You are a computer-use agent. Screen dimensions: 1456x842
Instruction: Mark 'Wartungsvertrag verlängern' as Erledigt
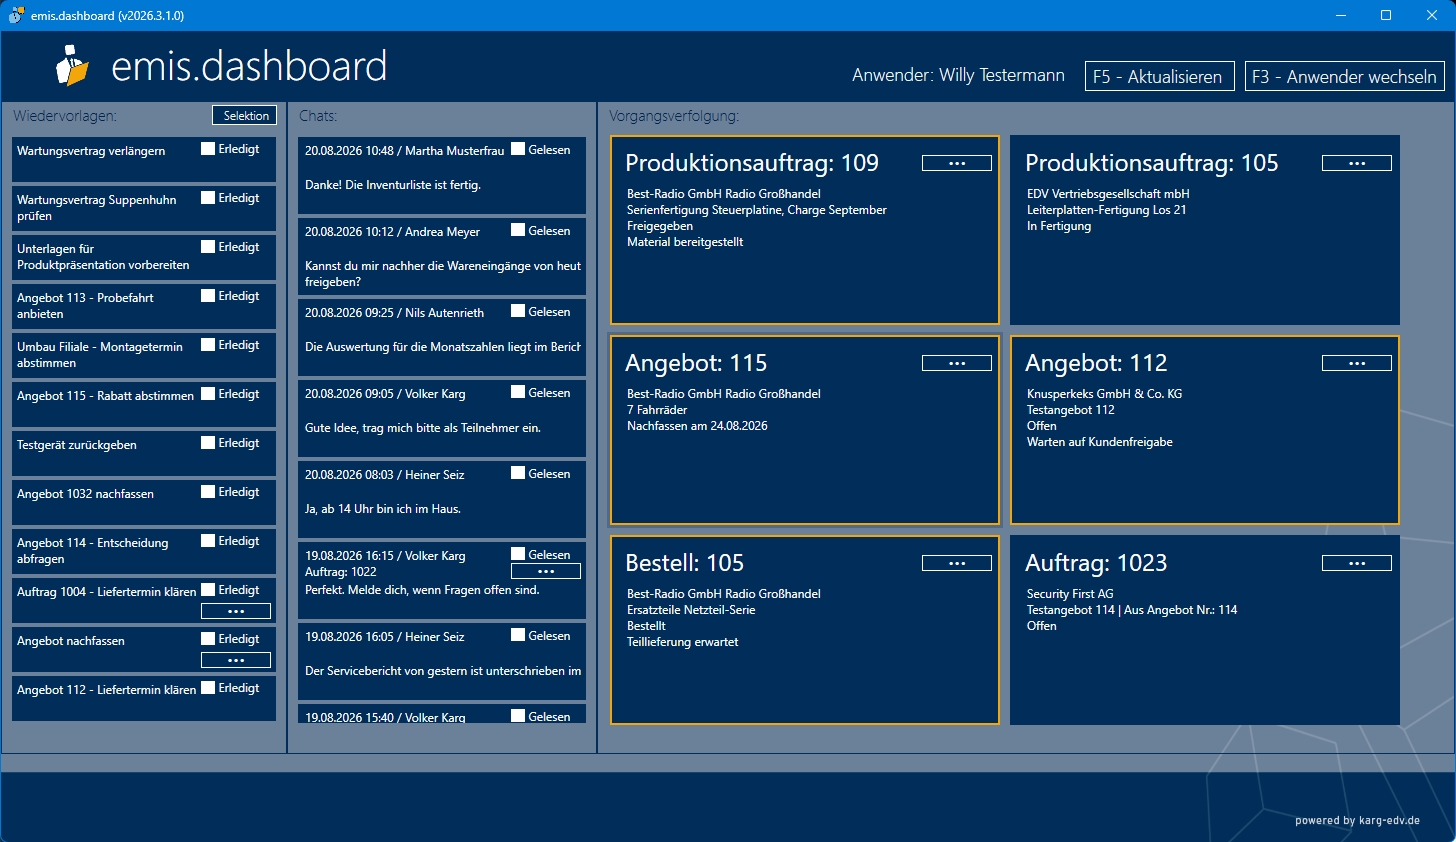pos(208,149)
